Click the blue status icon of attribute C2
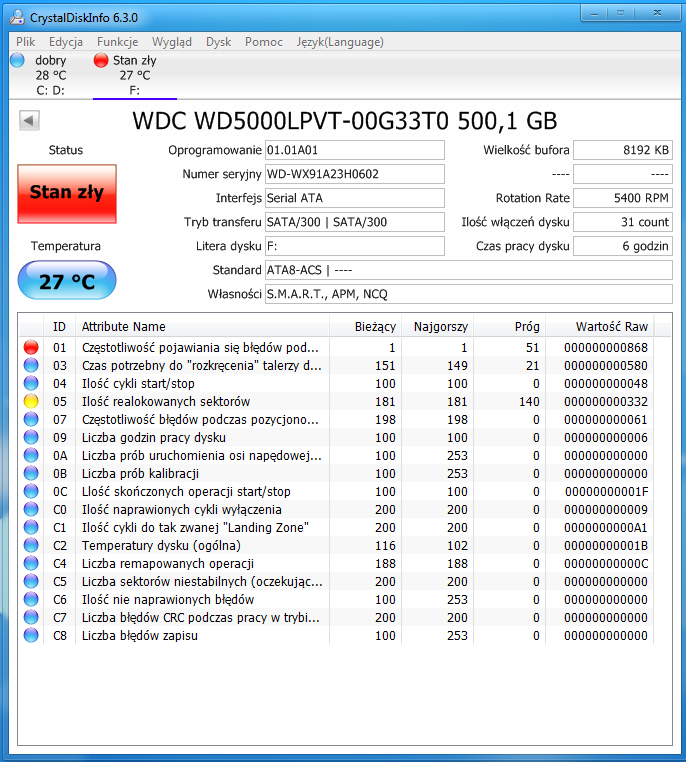The width and height of the screenshot is (686, 762). click(x=31, y=545)
